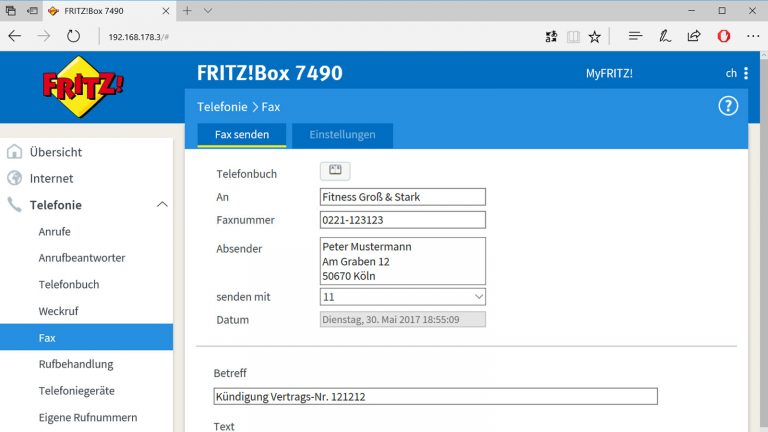Screen dimensions: 768x432
Task: Open the 'senden mit' dropdown
Action: [403, 297]
